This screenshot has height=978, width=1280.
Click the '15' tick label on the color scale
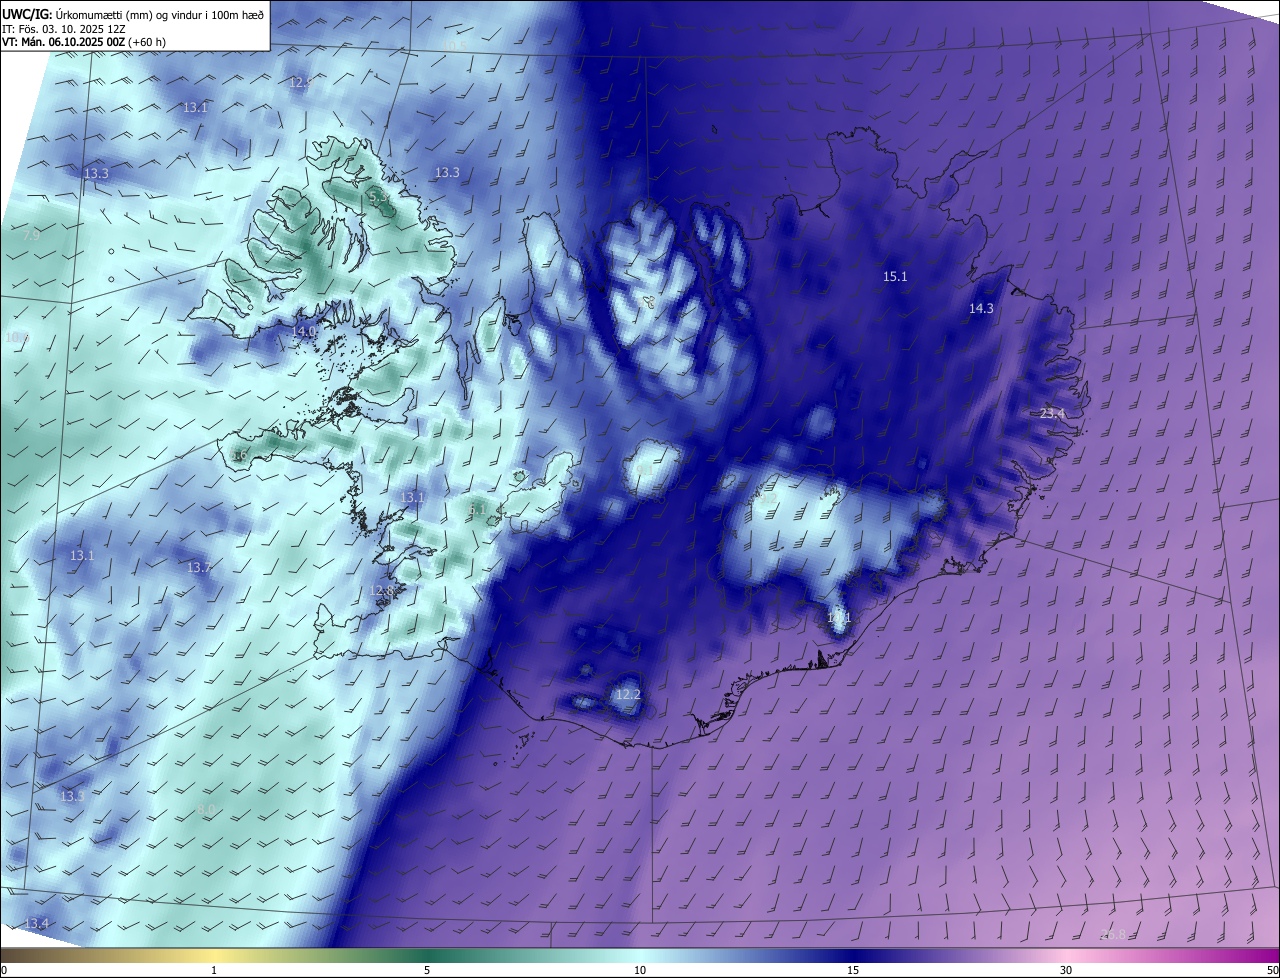click(853, 970)
